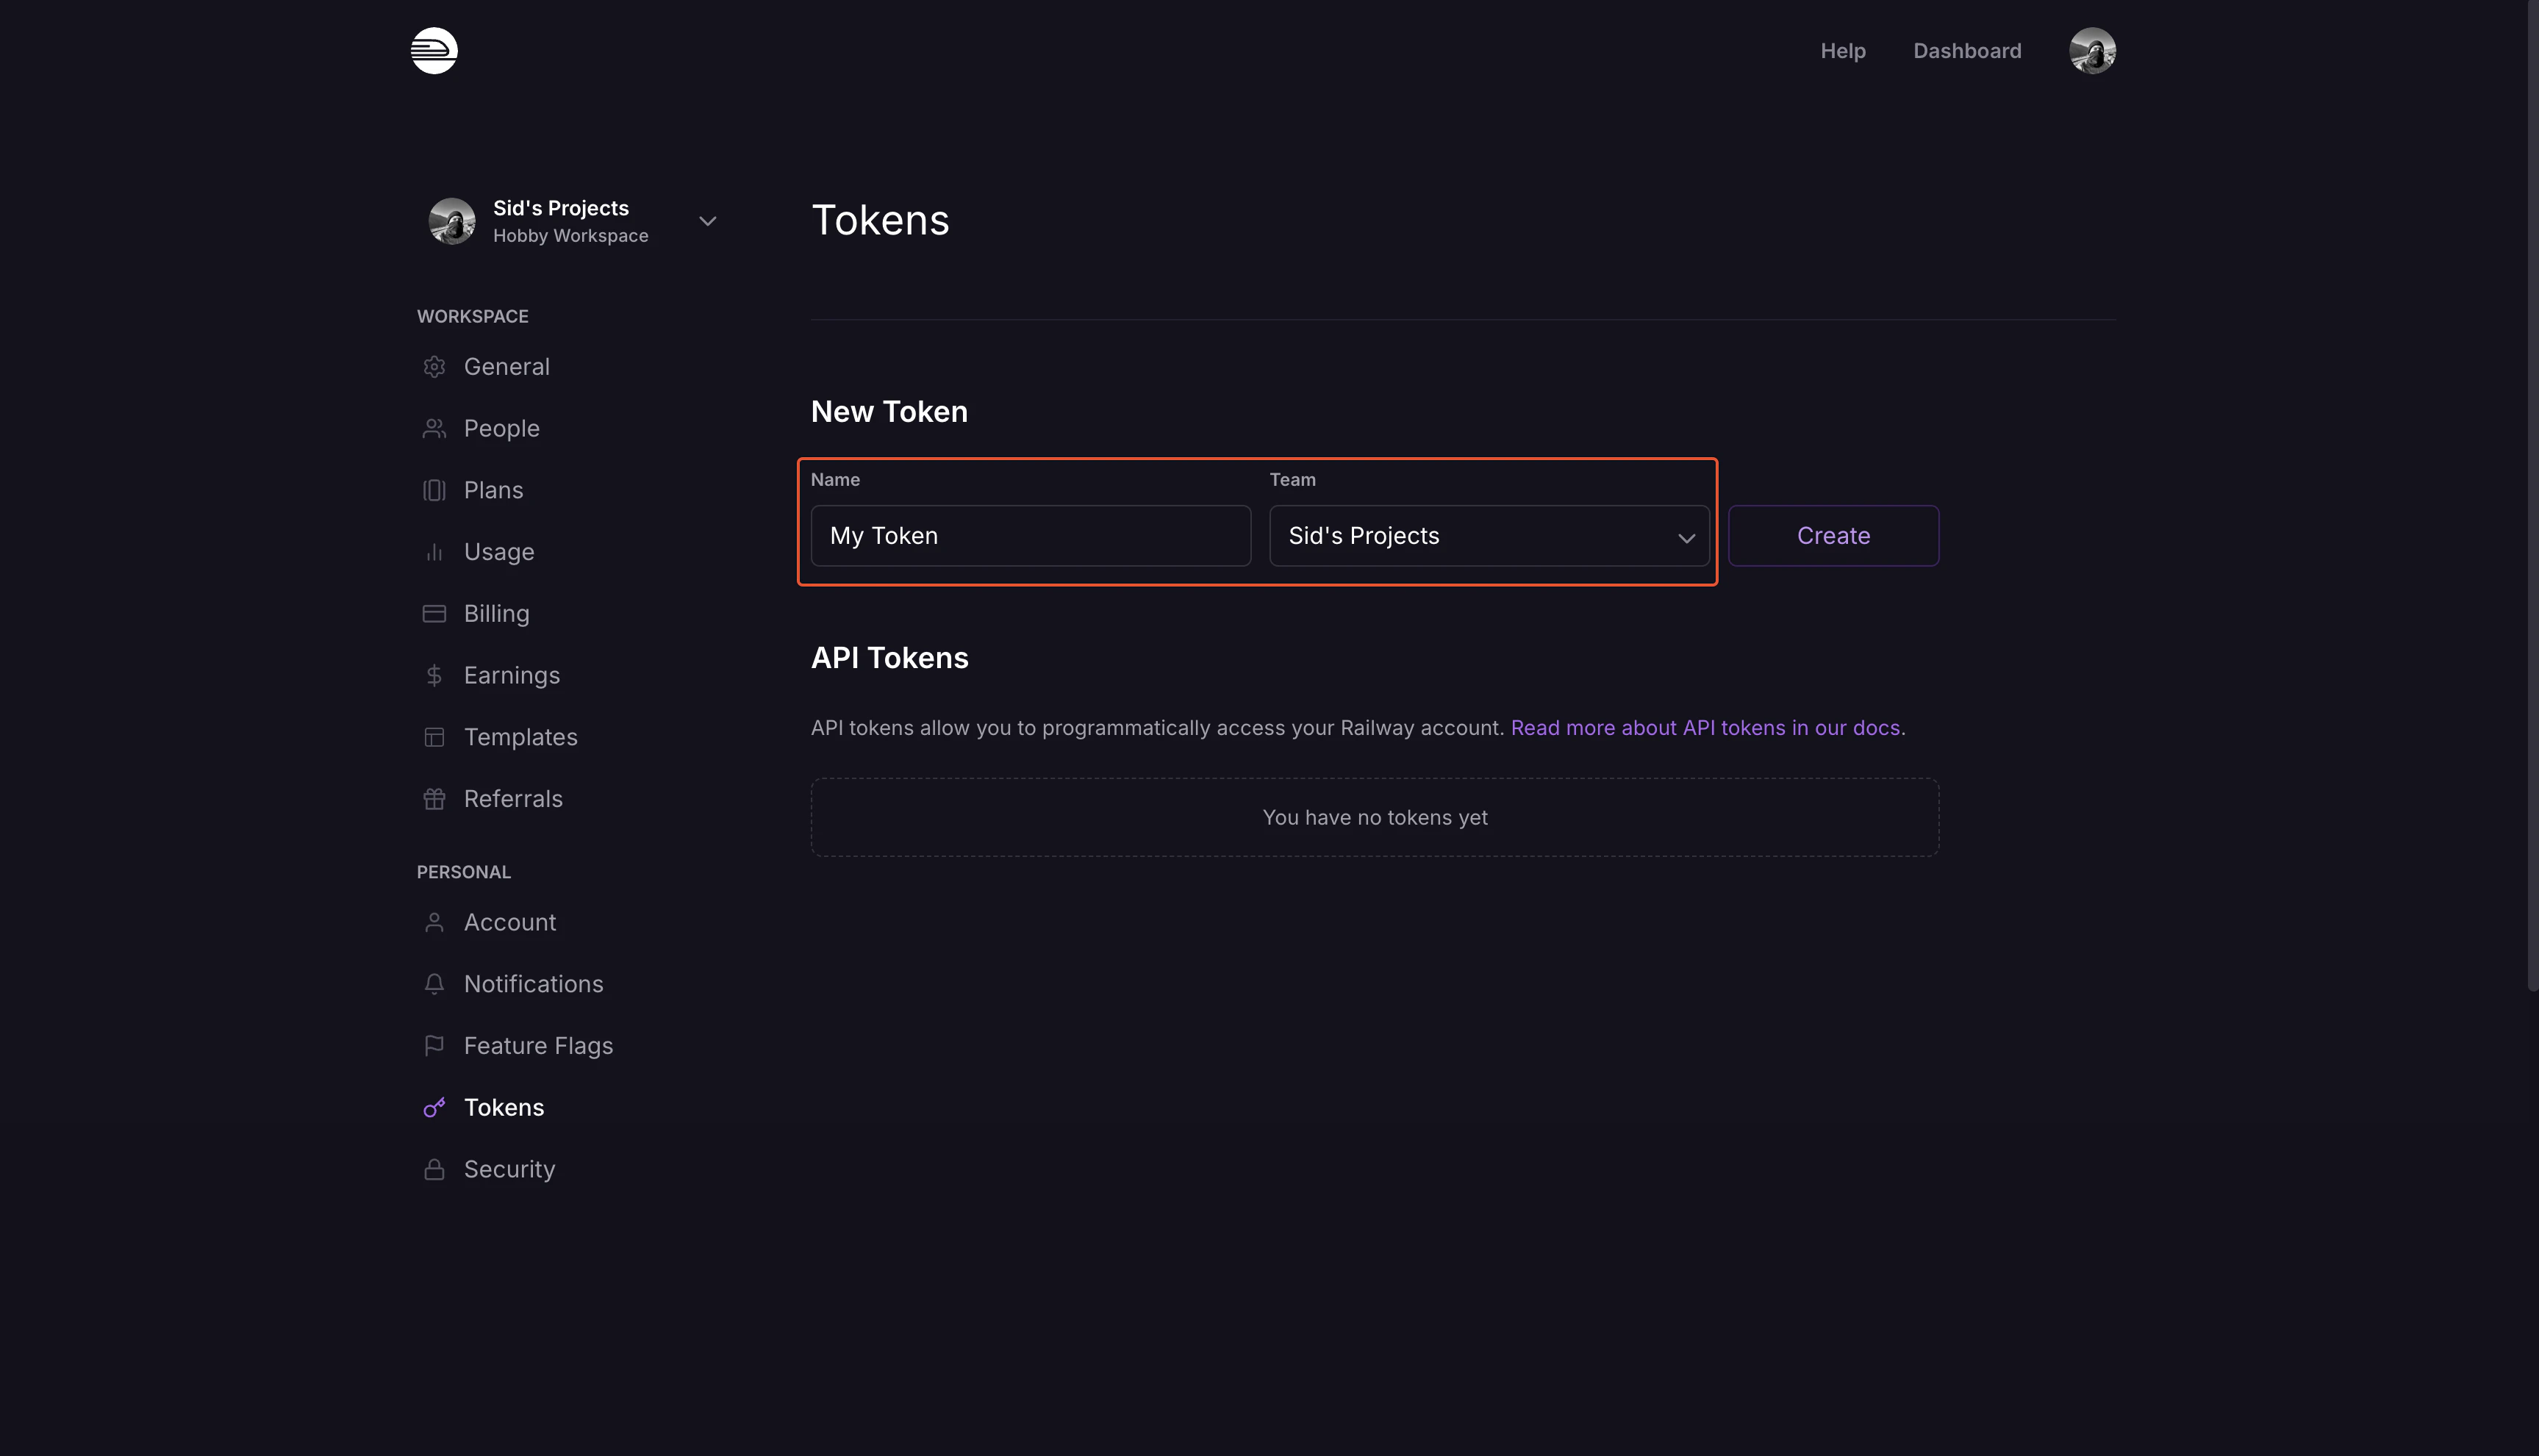
Task: Open the user avatar menu at top right
Action: coord(2092,51)
